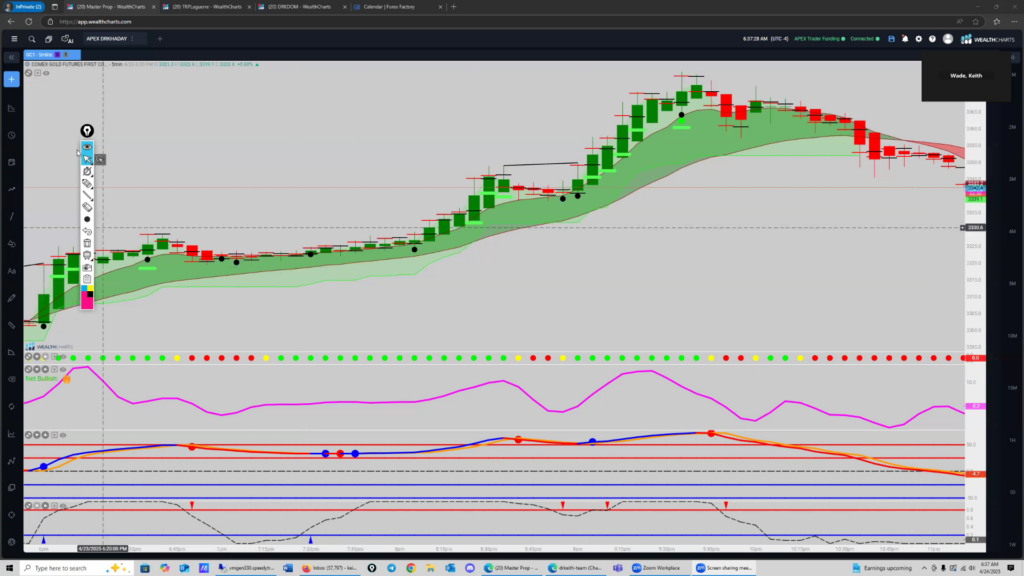This screenshot has height=576, width=1024.
Task: Toggle eye icon of dotted signal pane
Action: pyautogui.click(x=63, y=357)
